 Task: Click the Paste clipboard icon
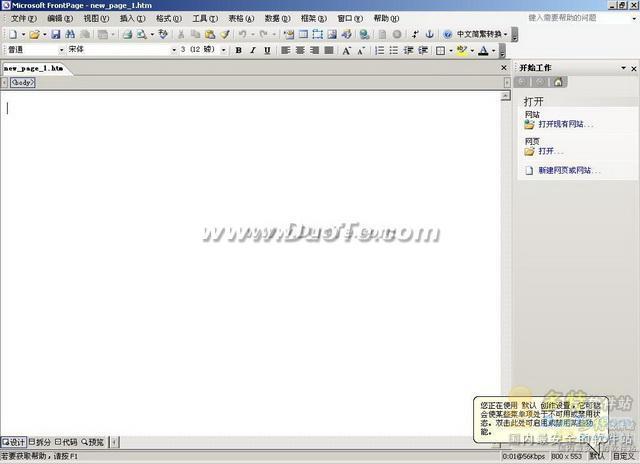pos(210,34)
